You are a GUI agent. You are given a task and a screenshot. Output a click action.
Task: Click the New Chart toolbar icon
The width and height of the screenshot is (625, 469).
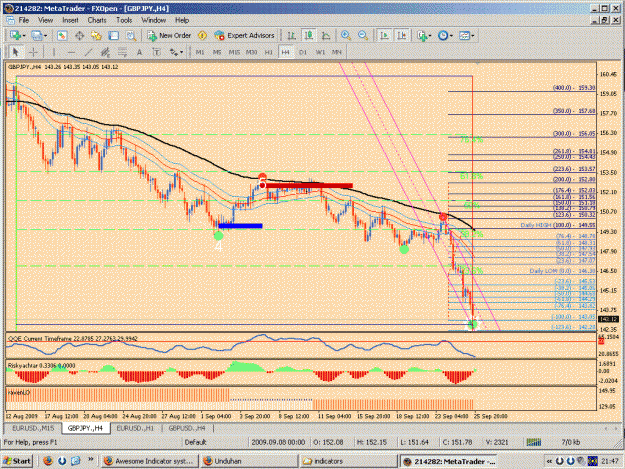[x=15, y=35]
